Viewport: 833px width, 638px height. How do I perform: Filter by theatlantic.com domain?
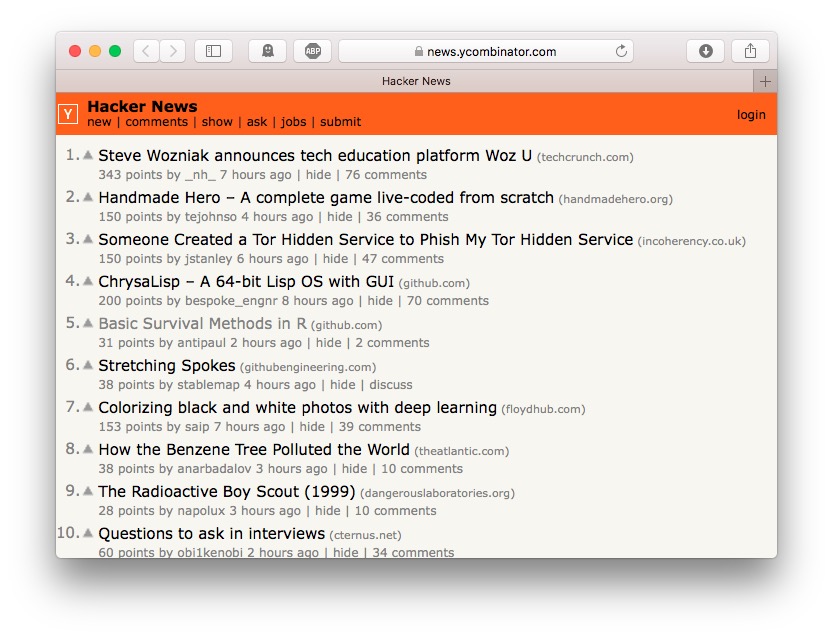(x=462, y=451)
